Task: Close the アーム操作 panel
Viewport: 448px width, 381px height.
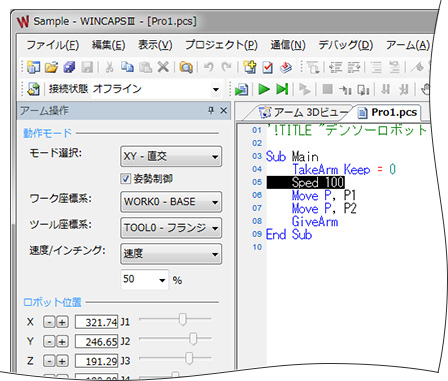Action: 224,111
